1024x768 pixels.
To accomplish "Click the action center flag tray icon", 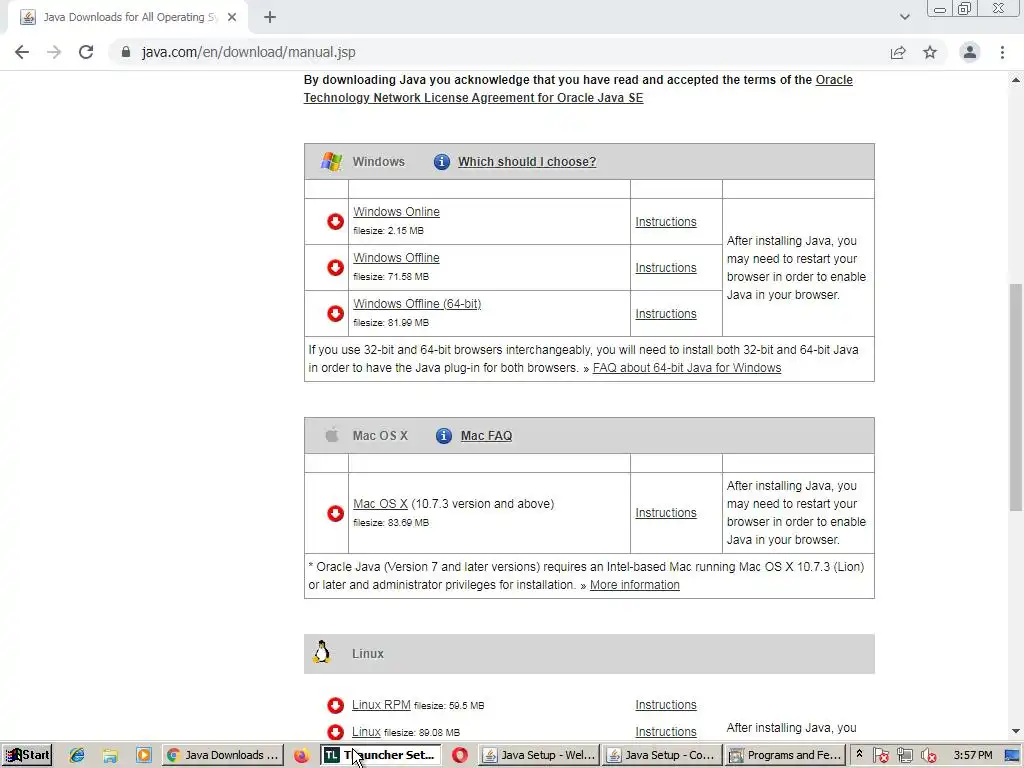I will 880,755.
